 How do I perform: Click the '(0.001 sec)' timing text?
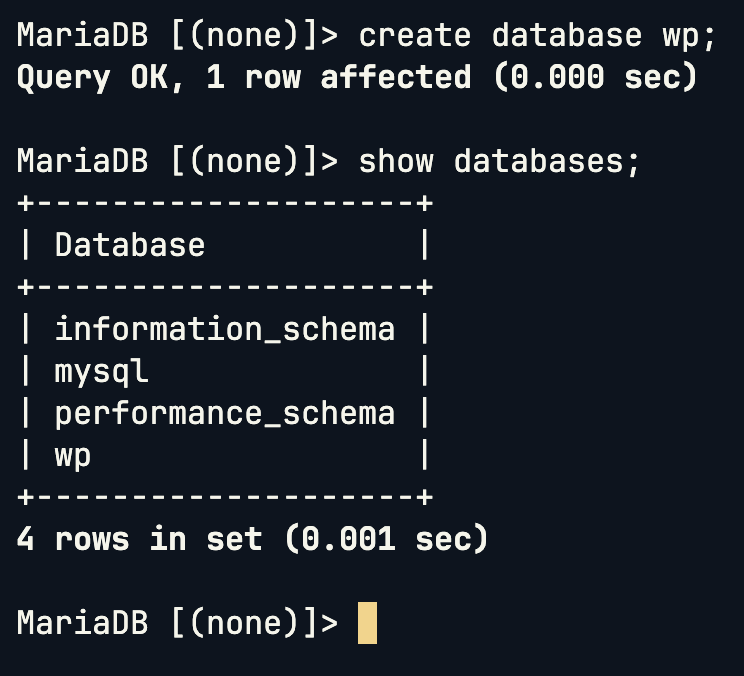click(386, 539)
